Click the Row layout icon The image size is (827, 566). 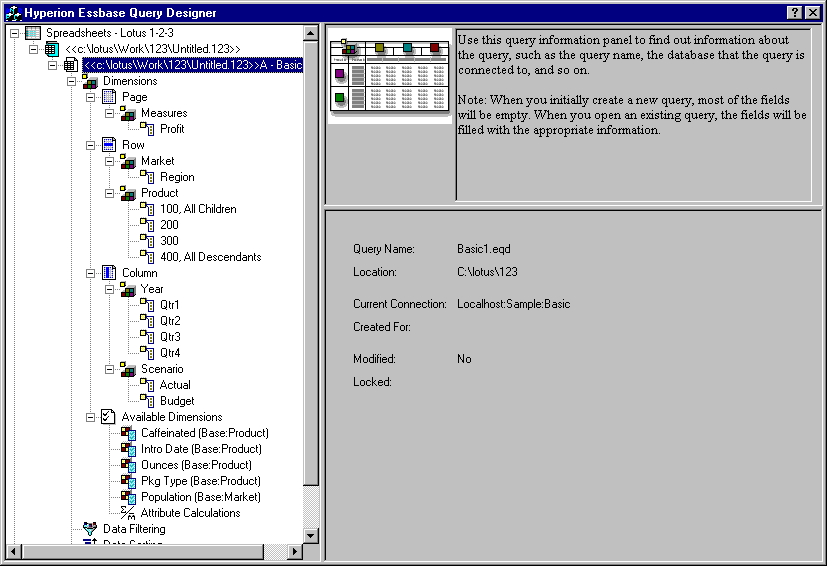109,145
